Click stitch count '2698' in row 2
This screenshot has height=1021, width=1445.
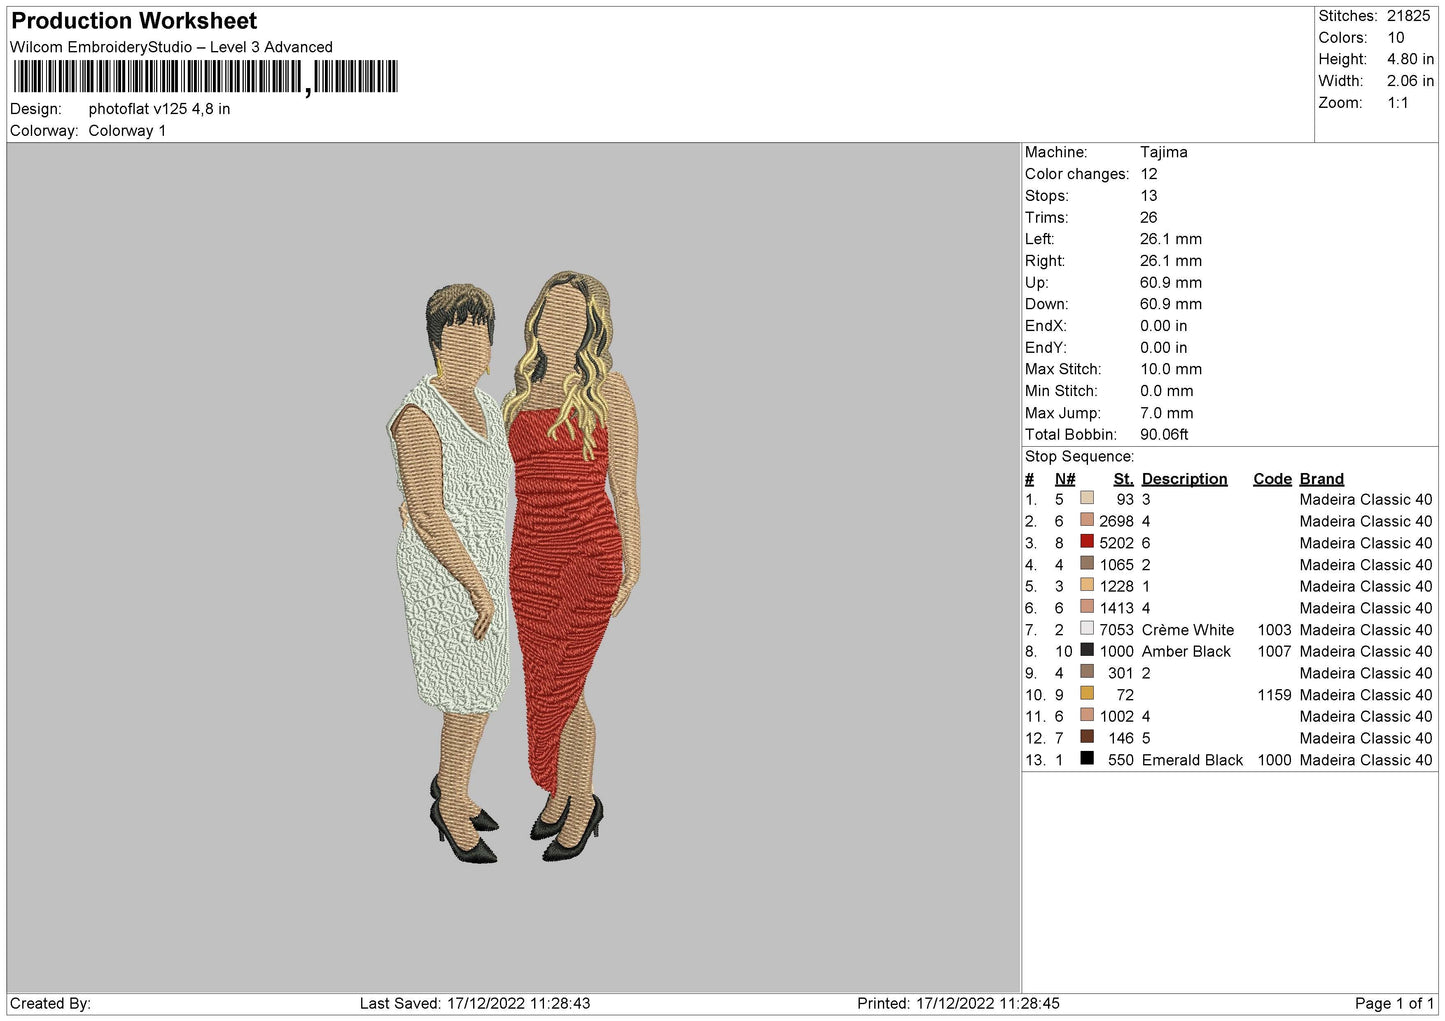(x=1116, y=521)
